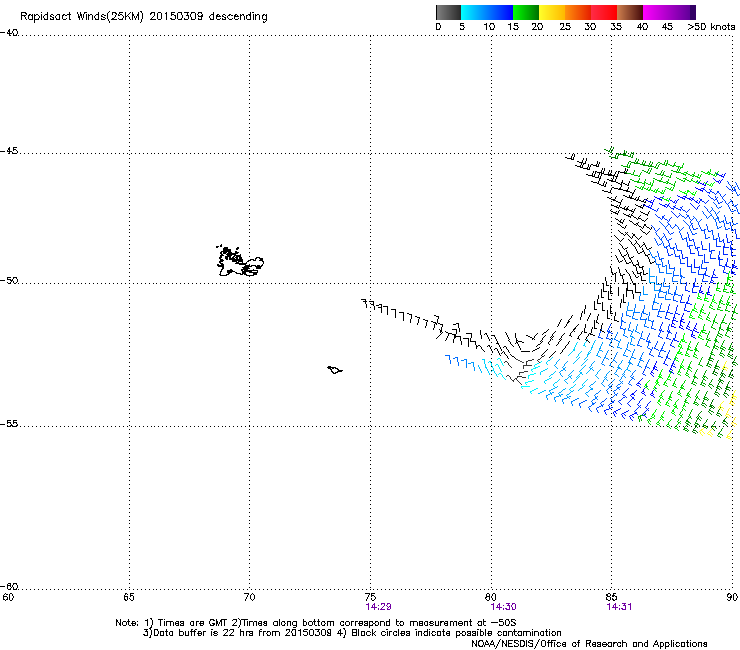The height and width of the screenshot is (650, 740).
Task: Click the green 15-20 knots color segment
Action: [526, 12]
